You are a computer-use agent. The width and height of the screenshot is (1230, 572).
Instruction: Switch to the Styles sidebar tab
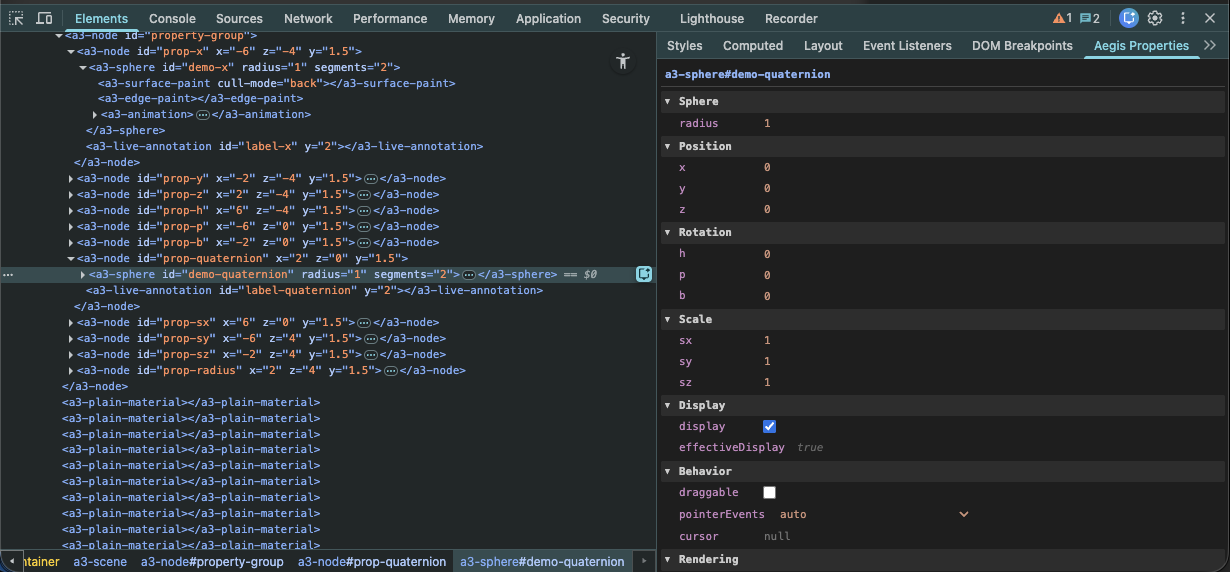tap(684, 45)
